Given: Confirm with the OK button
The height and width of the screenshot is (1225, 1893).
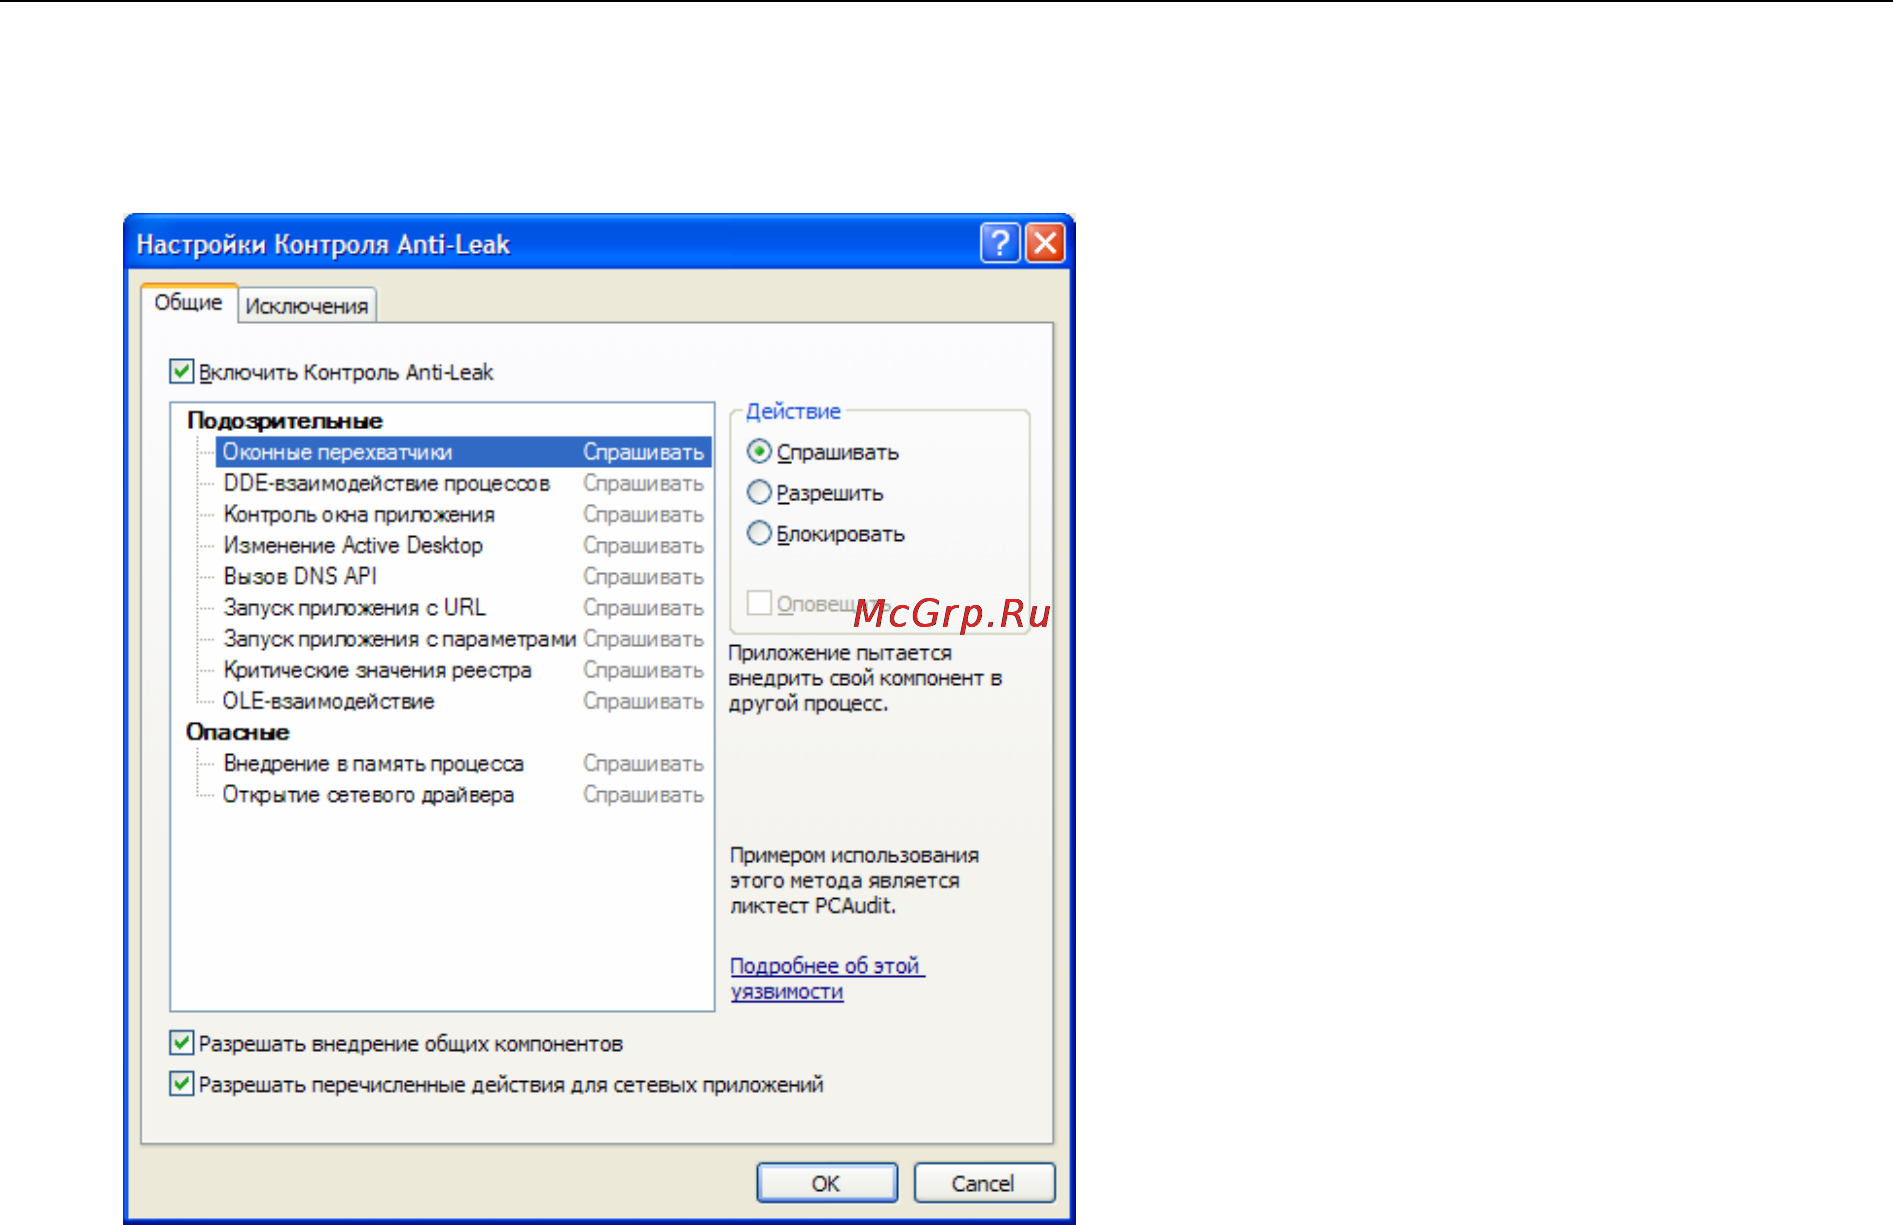Looking at the screenshot, I should click(827, 1183).
